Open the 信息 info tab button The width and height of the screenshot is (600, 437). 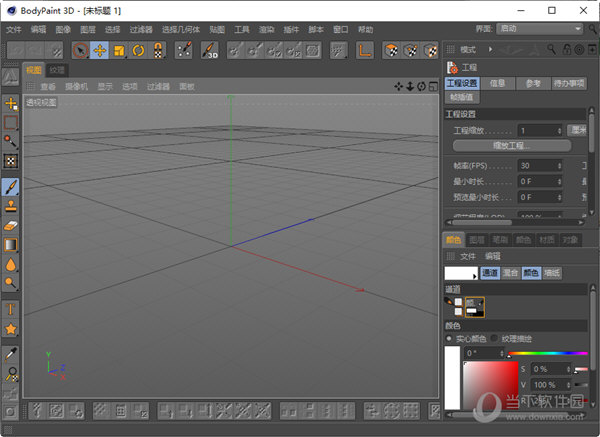click(497, 83)
